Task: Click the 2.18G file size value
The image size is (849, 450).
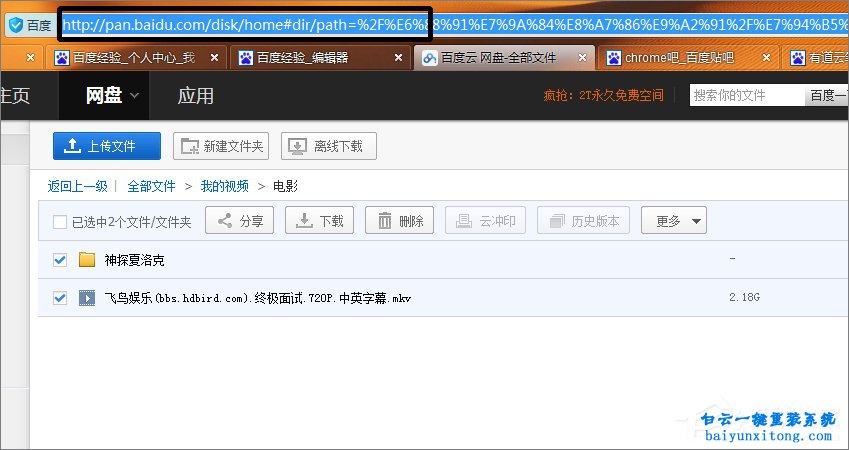Action: (x=744, y=297)
